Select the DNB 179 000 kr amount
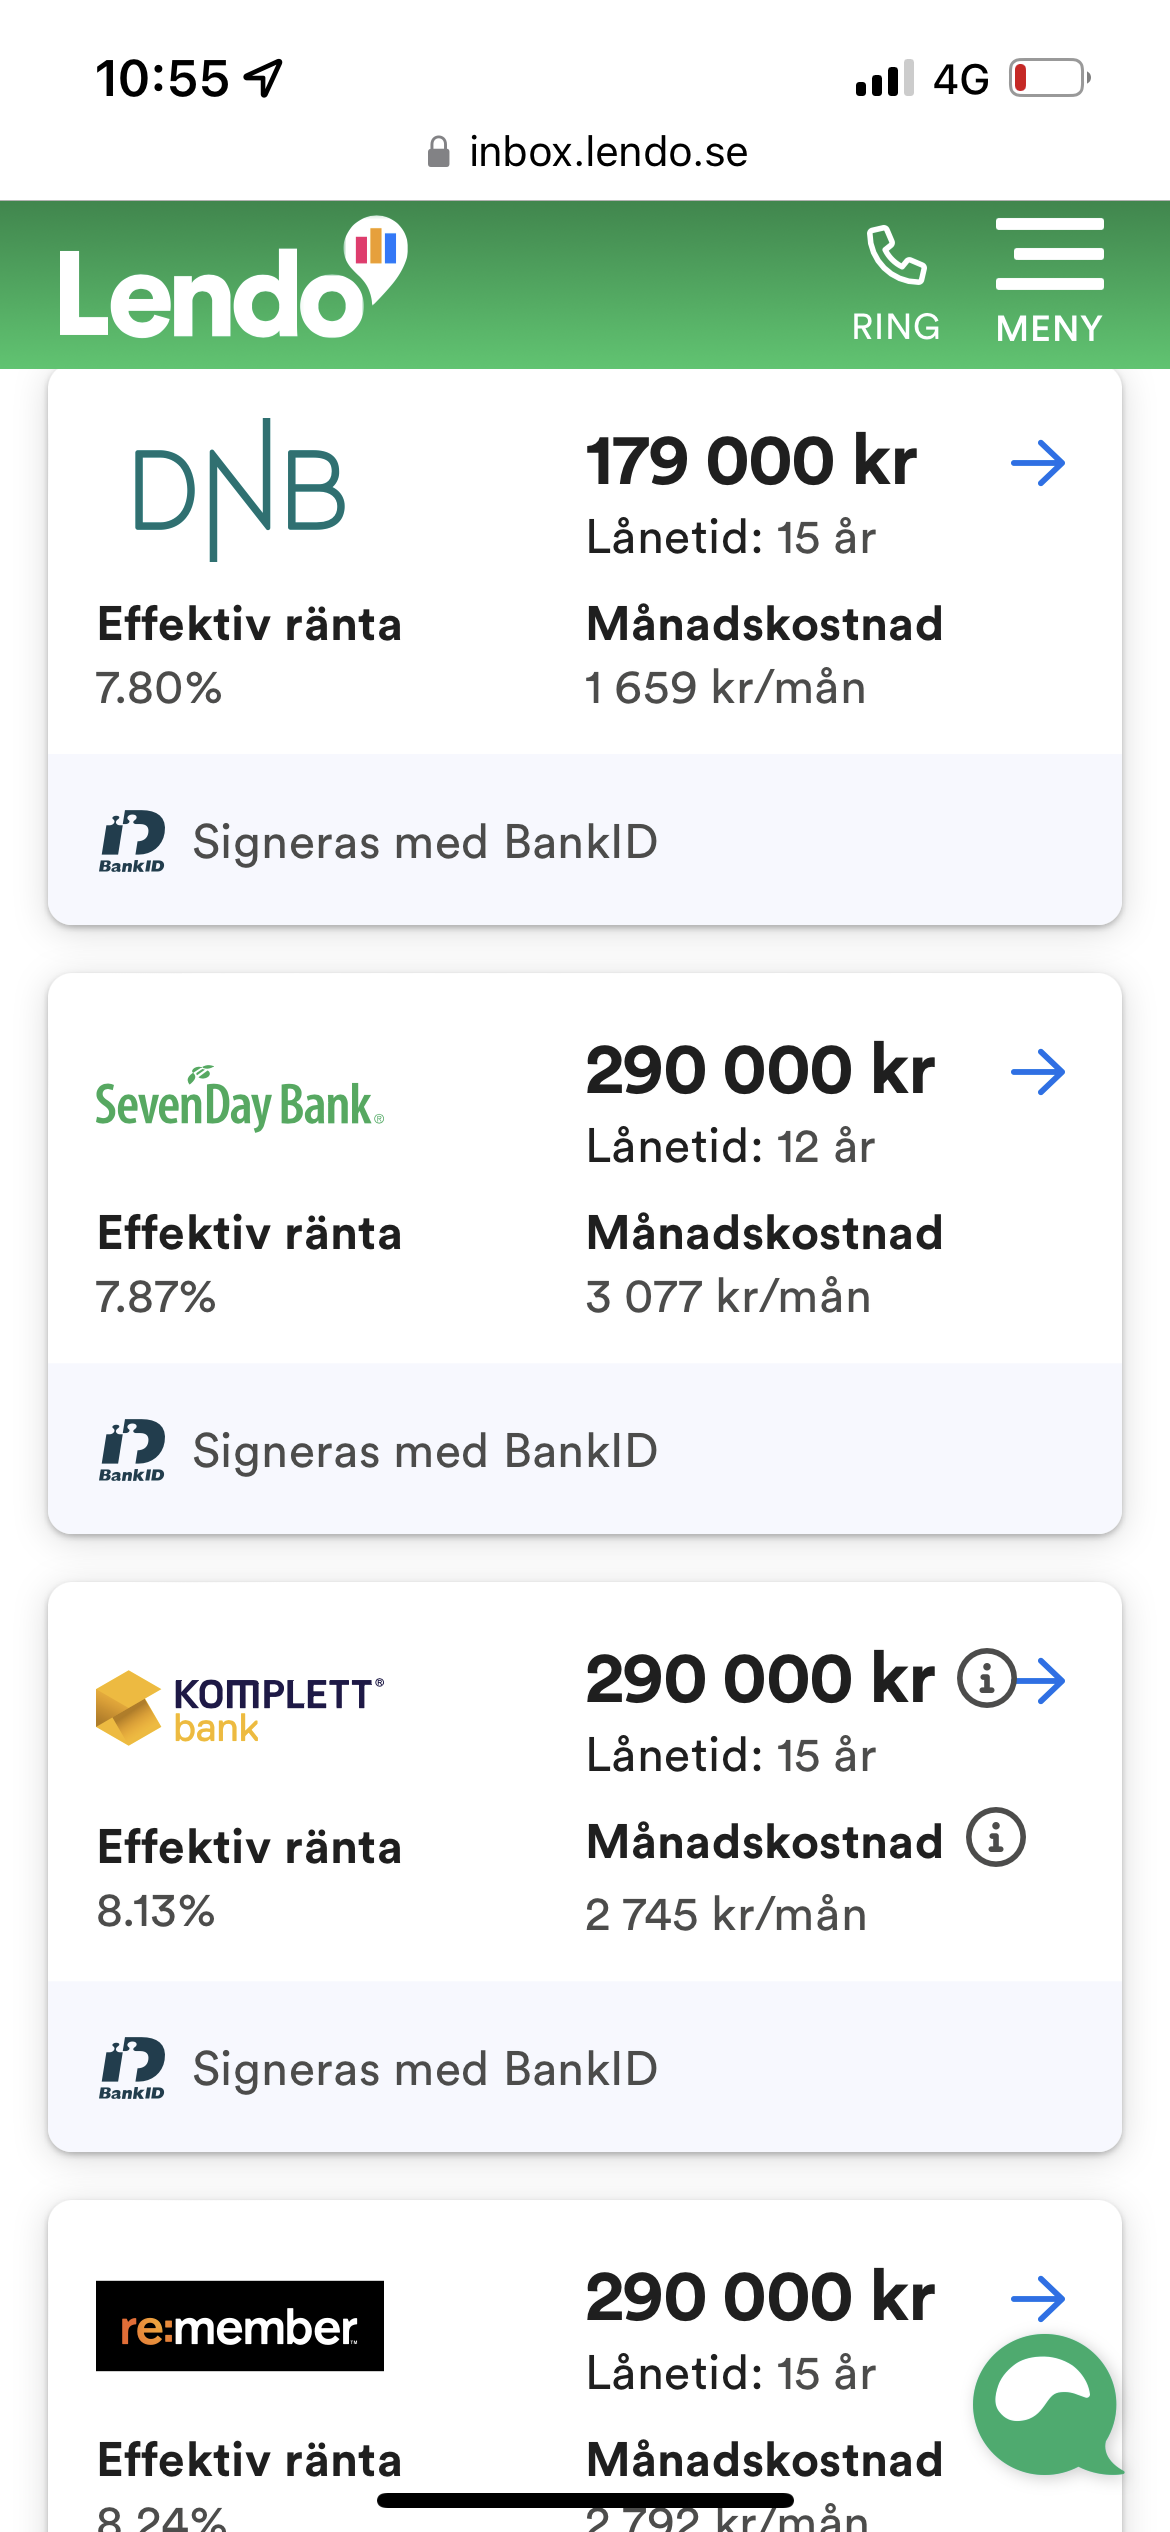Image resolution: width=1170 pixels, height=2532 pixels. [751, 462]
